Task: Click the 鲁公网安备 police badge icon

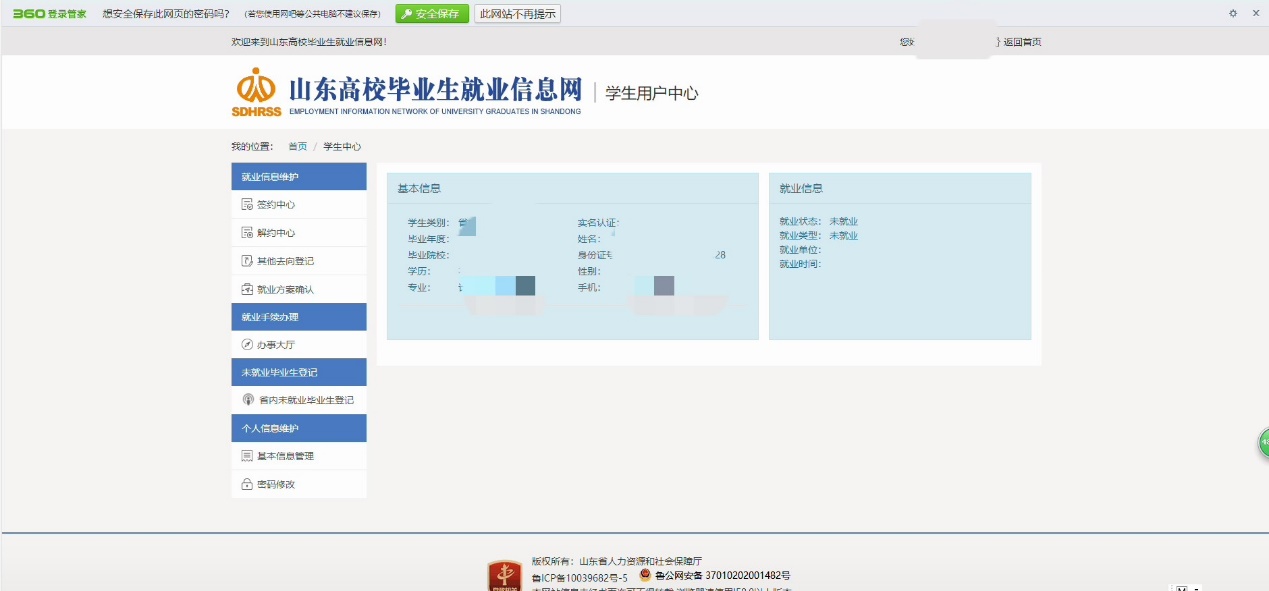Action: tap(645, 575)
